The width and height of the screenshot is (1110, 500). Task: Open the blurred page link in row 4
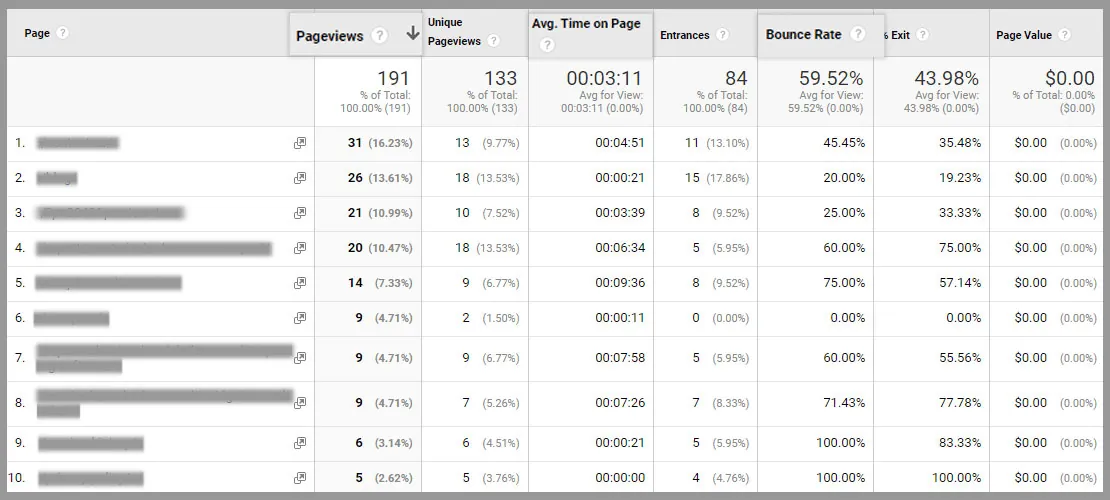pyautogui.click(x=154, y=248)
